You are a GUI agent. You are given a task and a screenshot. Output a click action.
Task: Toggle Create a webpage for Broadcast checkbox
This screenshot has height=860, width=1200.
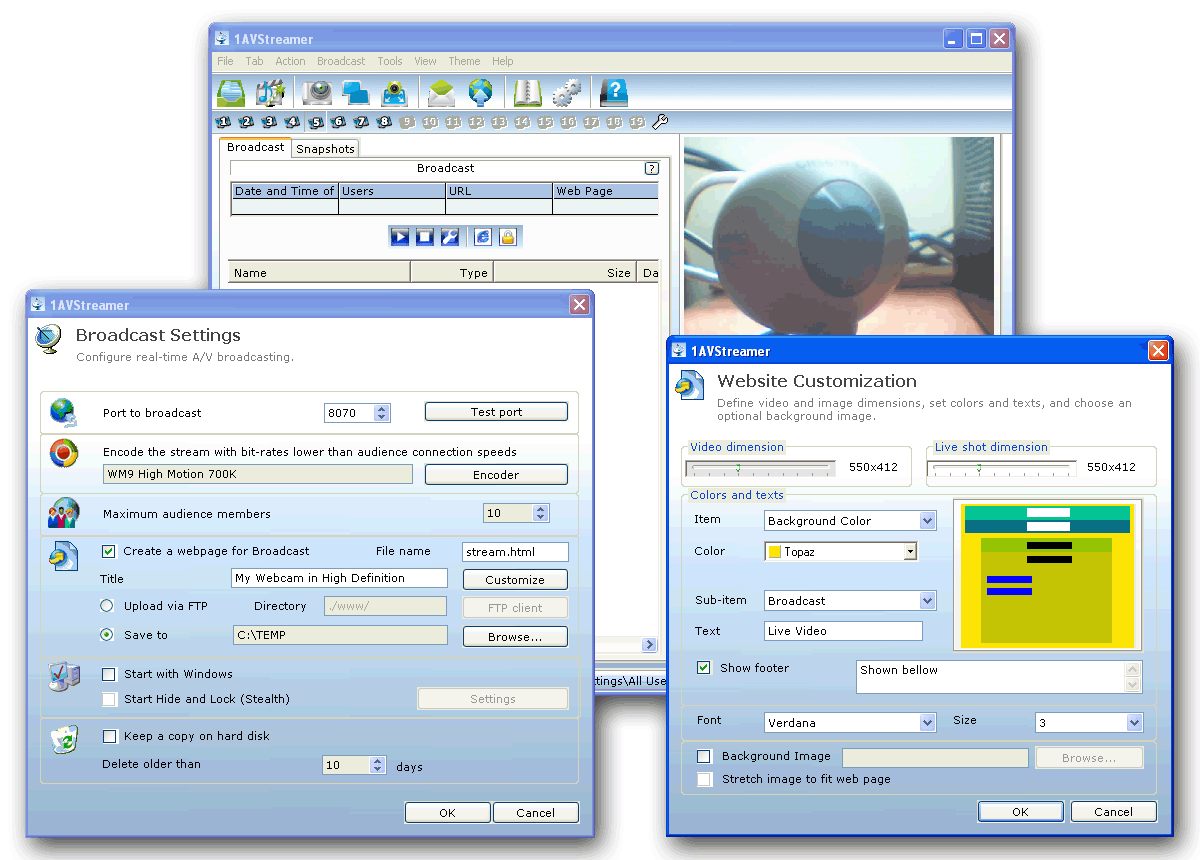(109, 551)
